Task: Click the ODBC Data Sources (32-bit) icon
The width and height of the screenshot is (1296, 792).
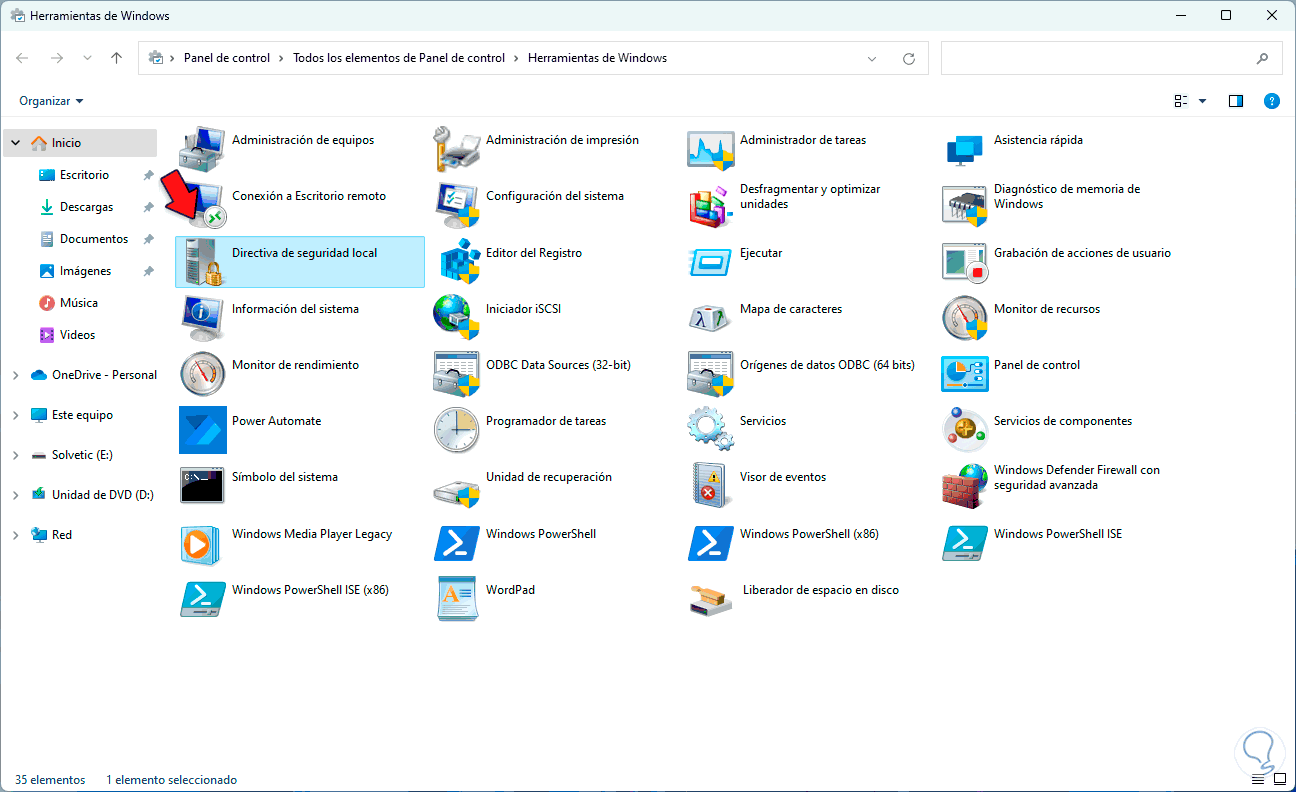Action: click(457, 374)
